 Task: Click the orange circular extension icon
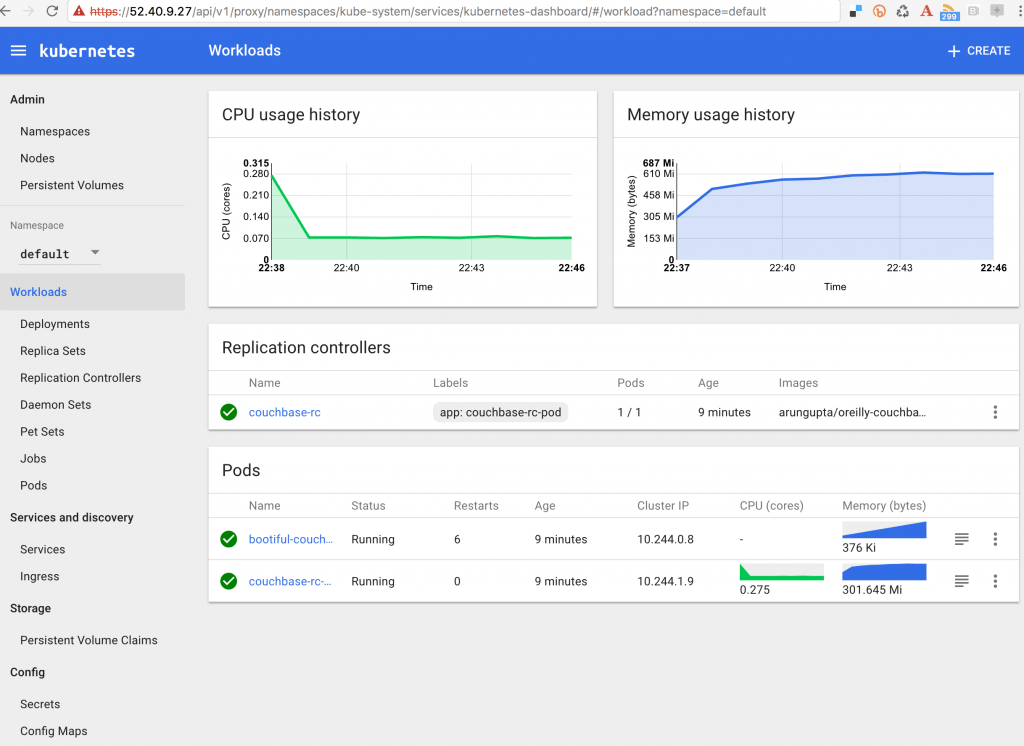click(x=879, y=11)
